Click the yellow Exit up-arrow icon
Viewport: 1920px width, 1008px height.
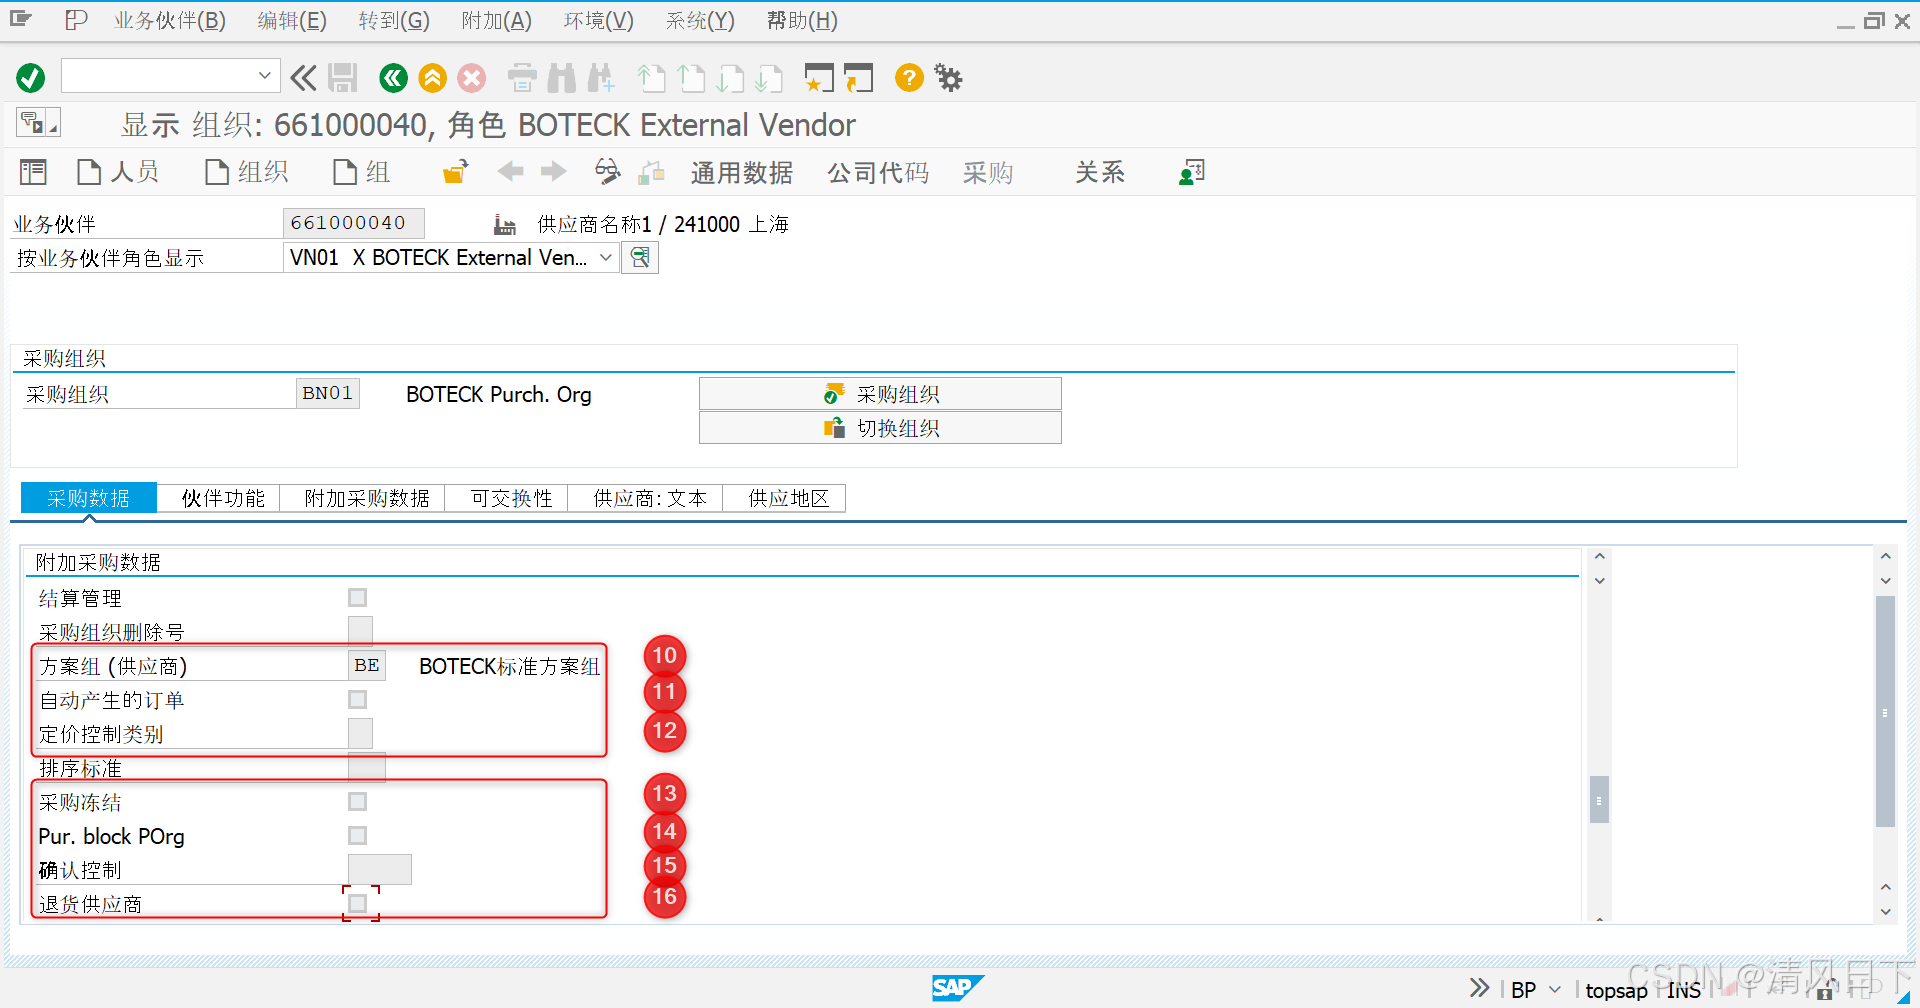(432, 78)
